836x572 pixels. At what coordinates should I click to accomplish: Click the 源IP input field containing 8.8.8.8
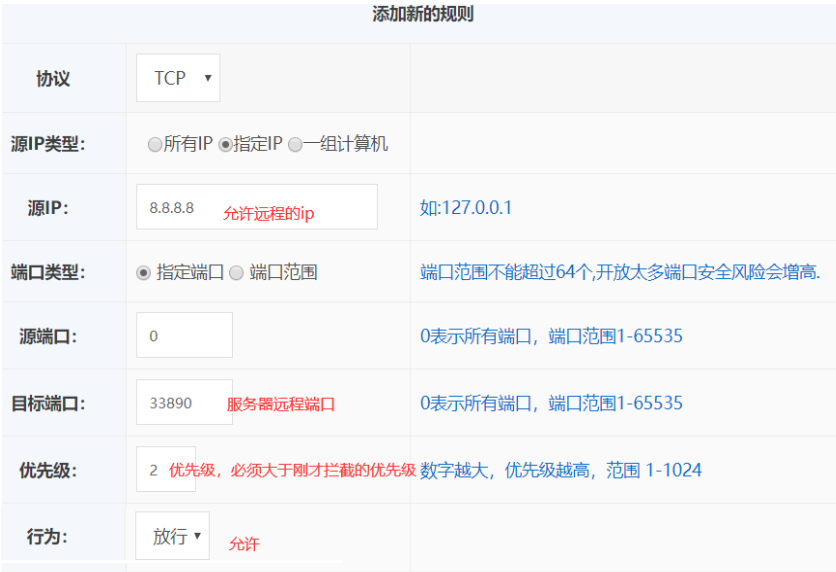click(256, 207)
